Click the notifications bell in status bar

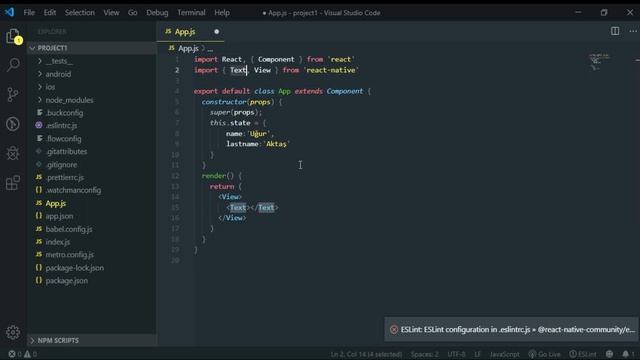(x=627, y=354)
